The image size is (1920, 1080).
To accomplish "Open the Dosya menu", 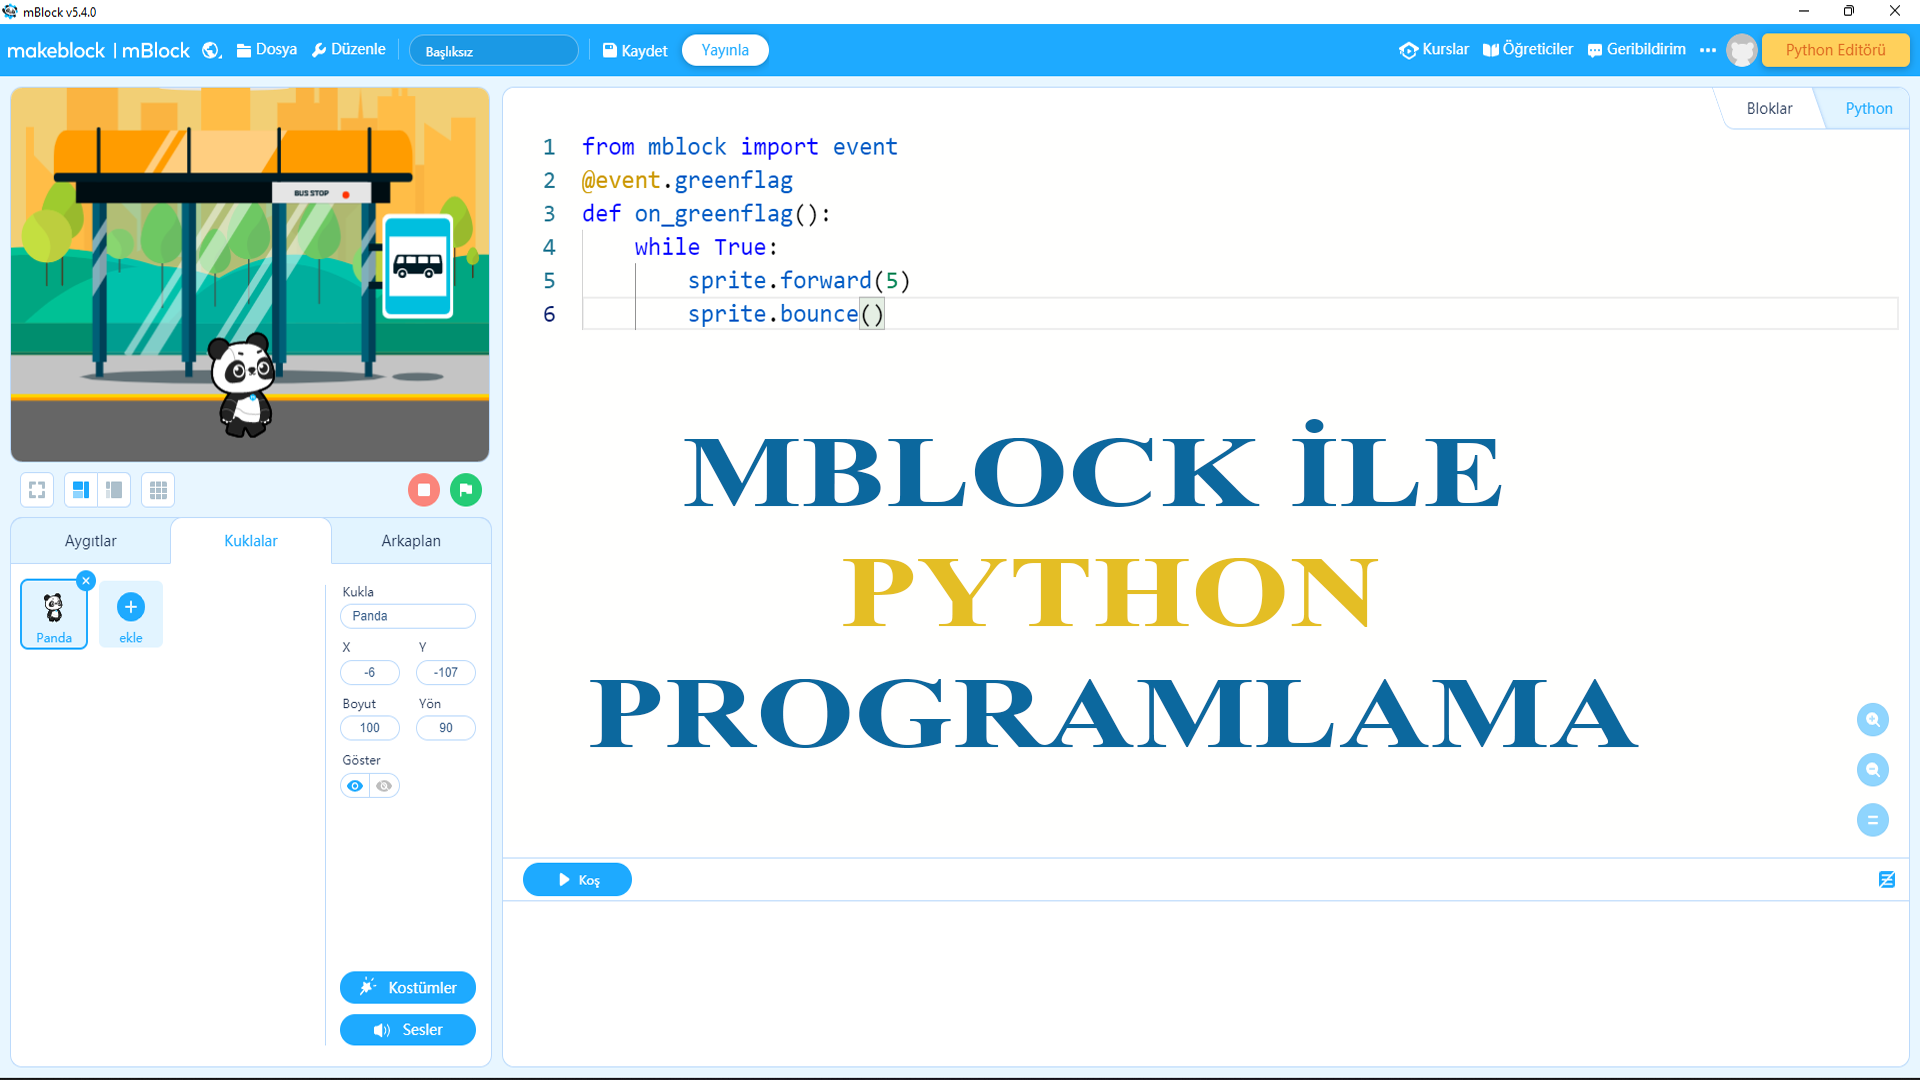I will pos(266,49).
